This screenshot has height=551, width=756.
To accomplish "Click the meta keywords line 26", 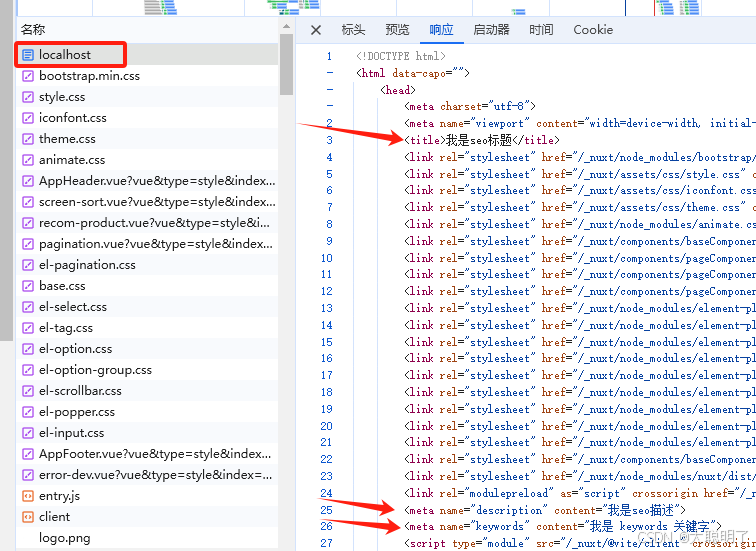I will [563, 526].
